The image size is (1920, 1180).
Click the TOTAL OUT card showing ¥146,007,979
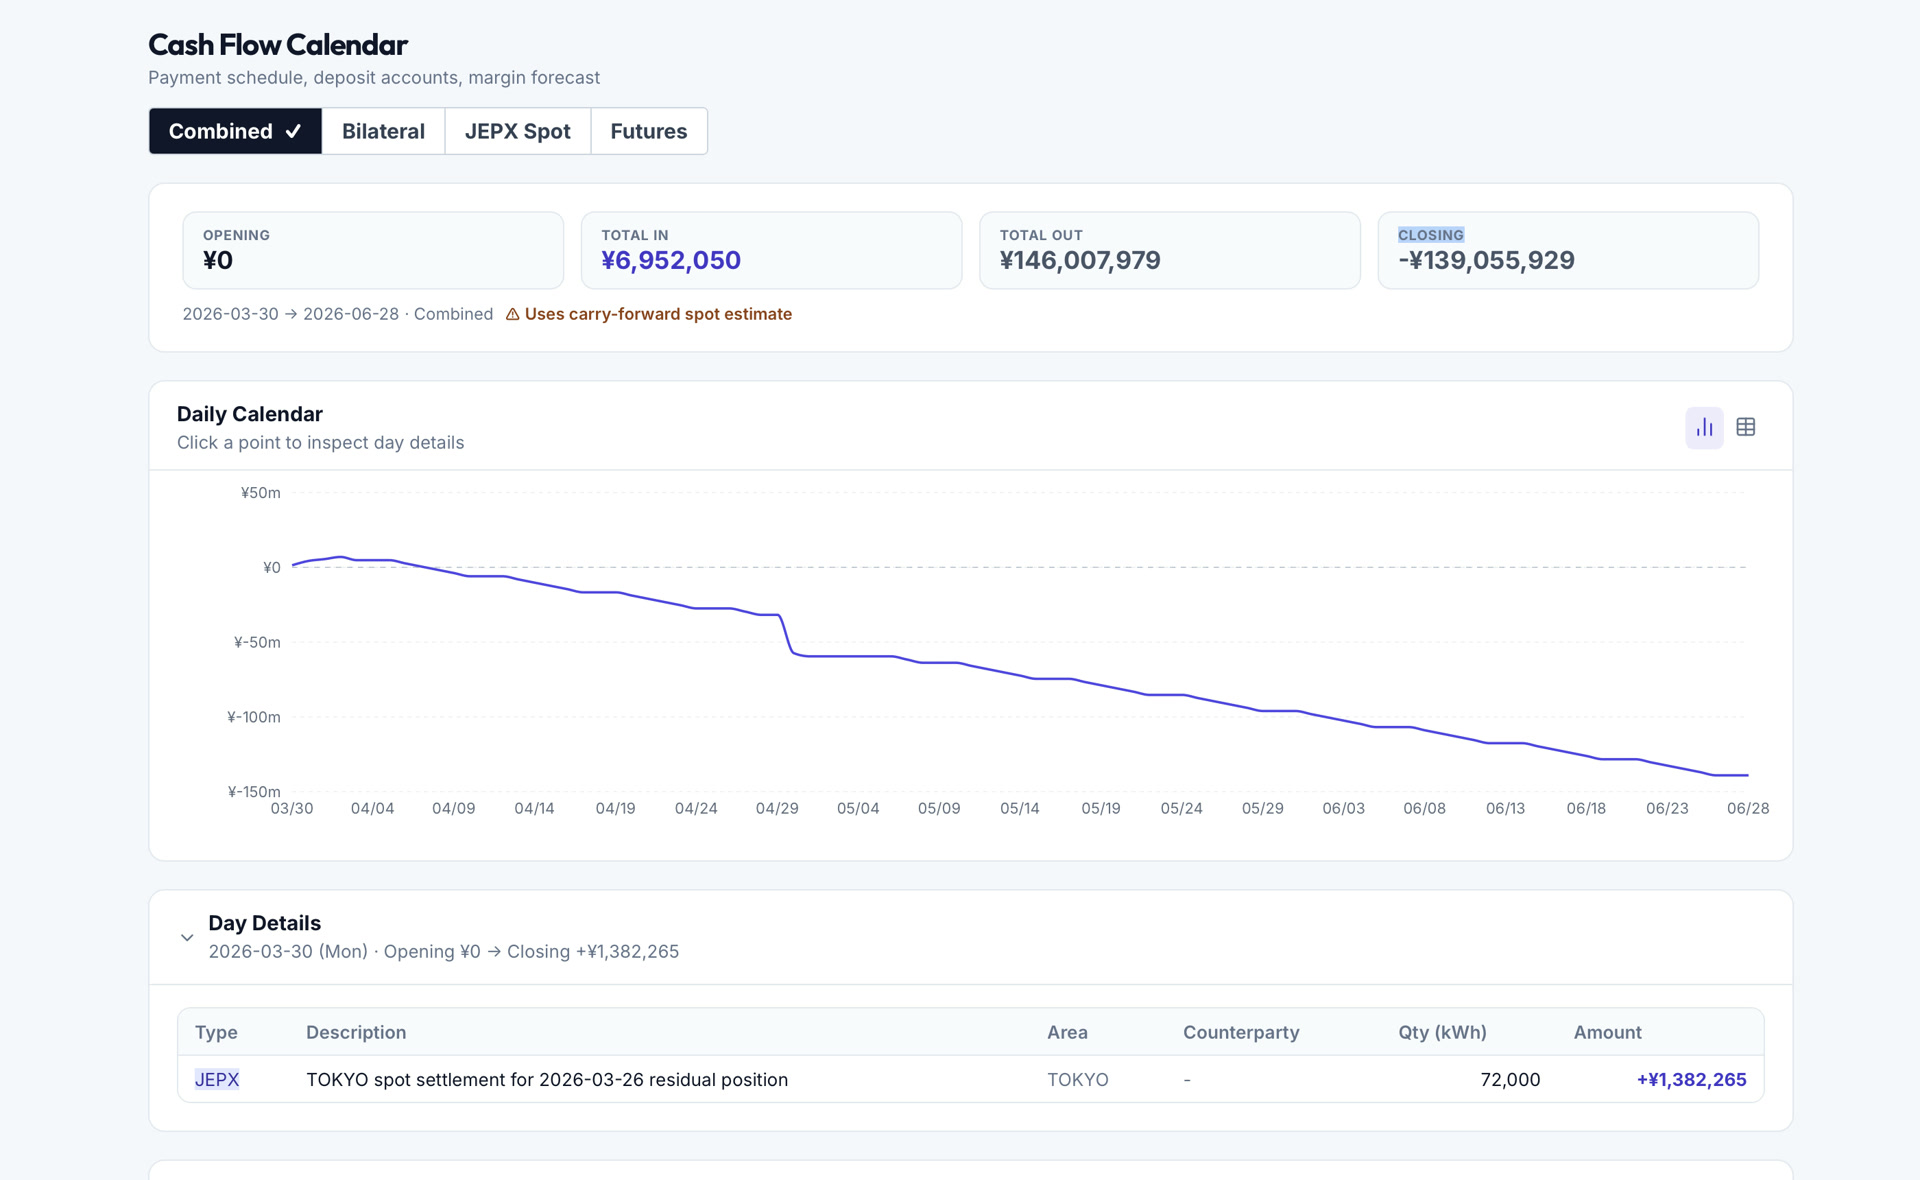[1170, 249]
